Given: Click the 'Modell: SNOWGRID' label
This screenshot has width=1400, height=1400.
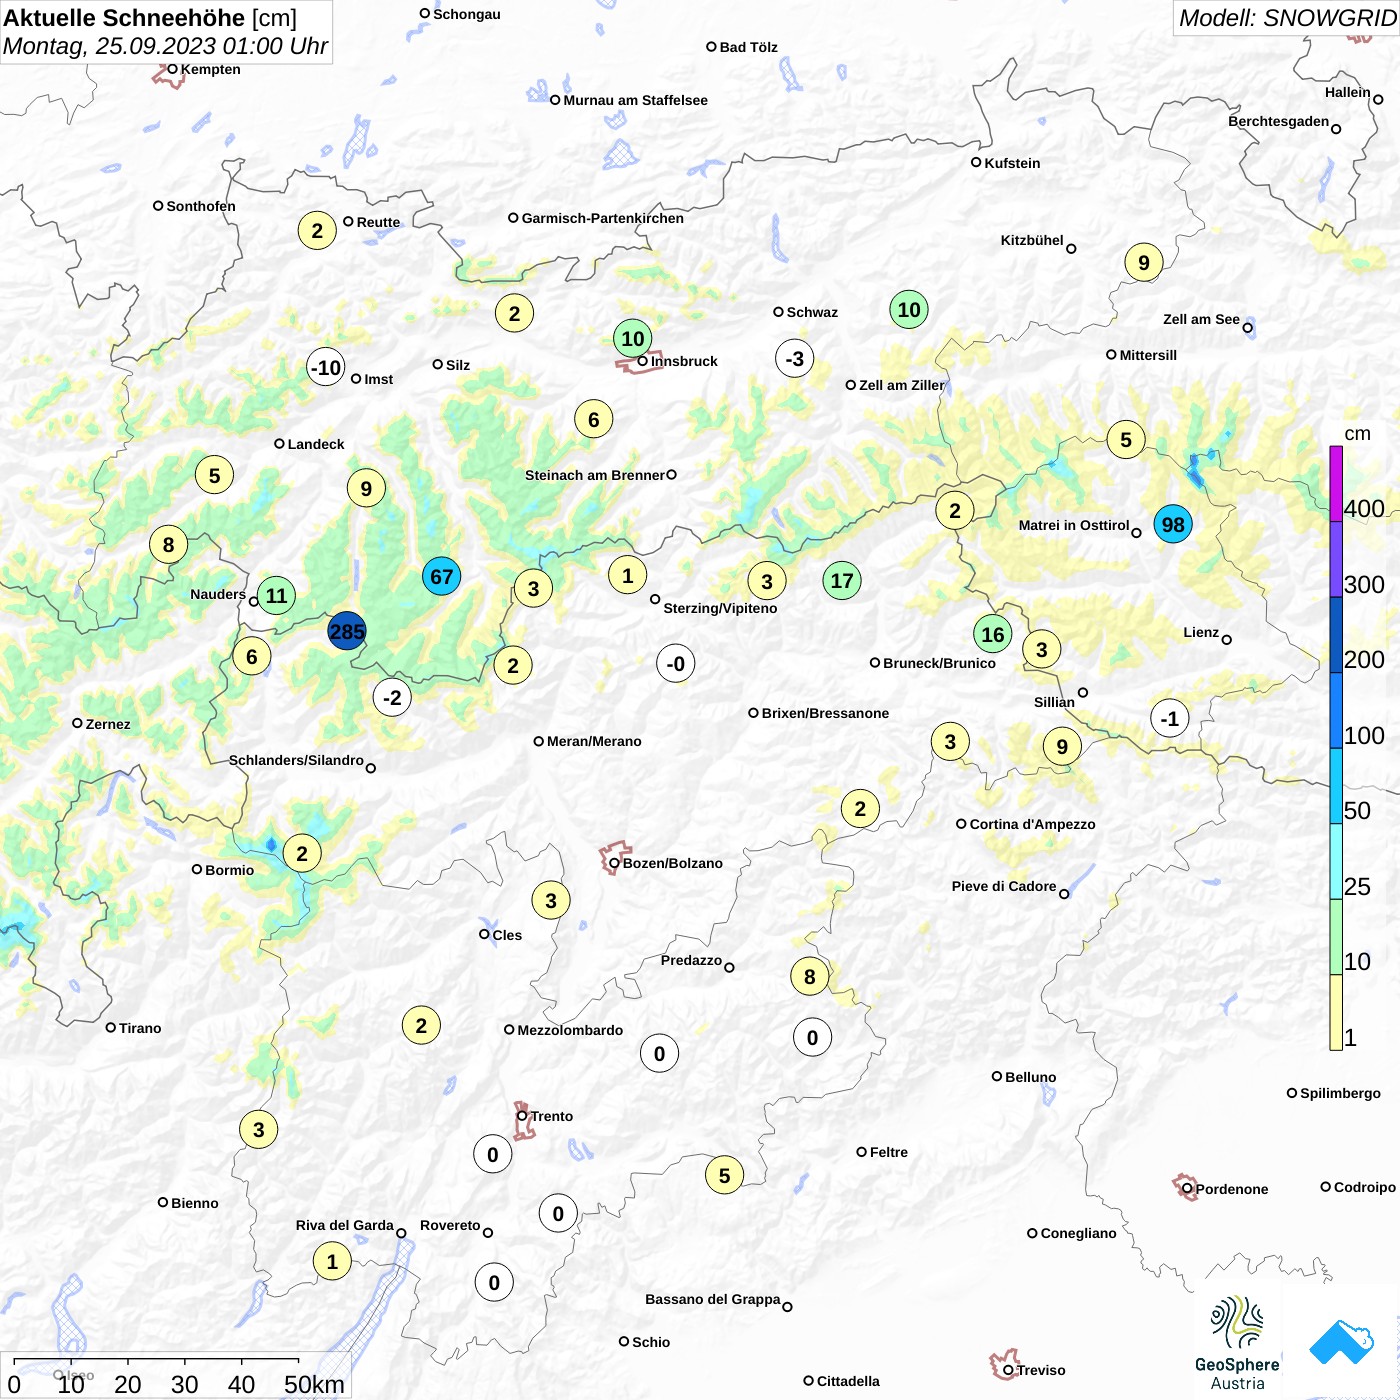Looking at the screenshot, I should [x=1287, y=17].
